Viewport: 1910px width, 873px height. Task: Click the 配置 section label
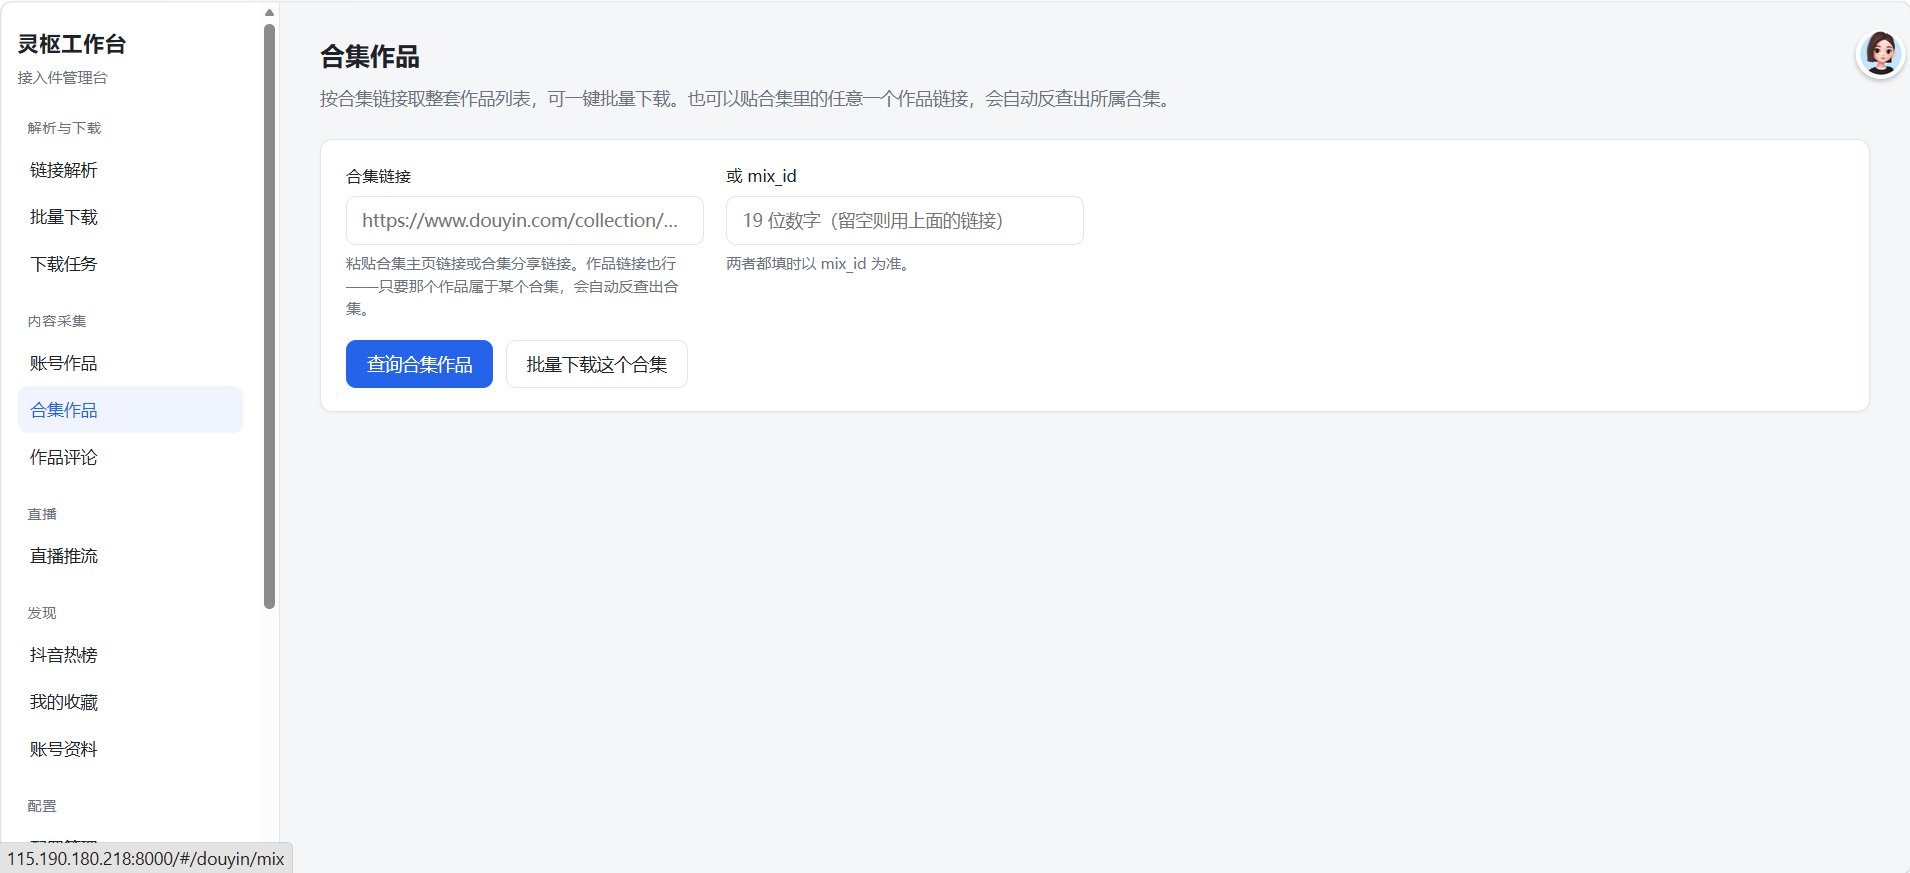[x=42, y=806]
